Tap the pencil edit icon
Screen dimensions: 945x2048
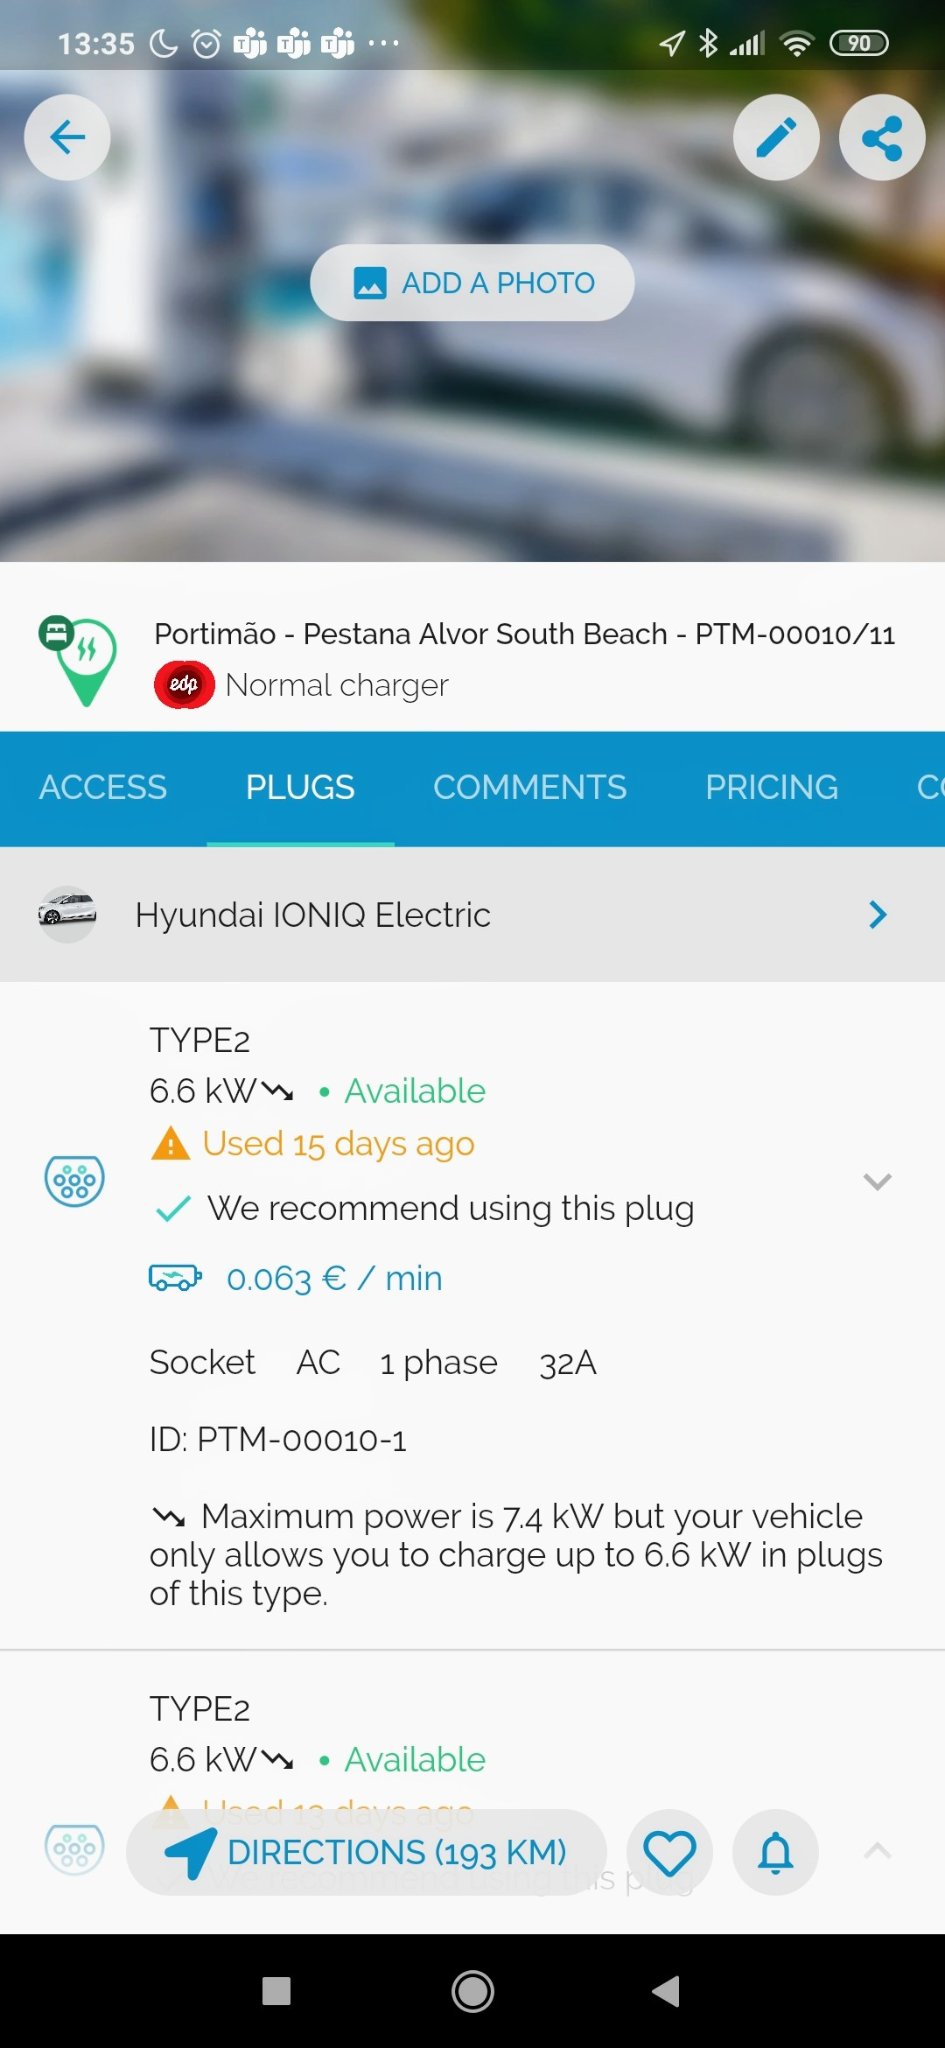coord(776,138)
